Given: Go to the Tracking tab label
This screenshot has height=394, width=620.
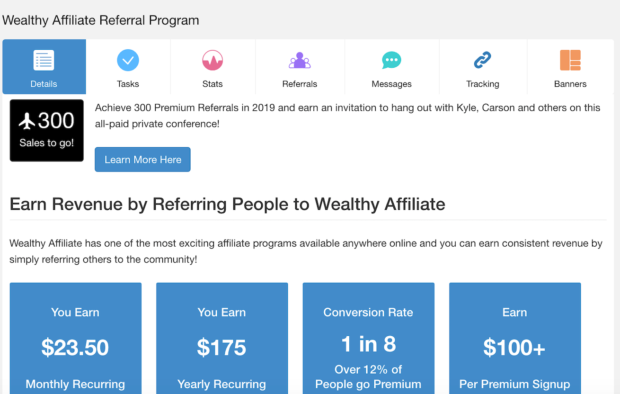Looking at the screenshot, I should point(482,84).
